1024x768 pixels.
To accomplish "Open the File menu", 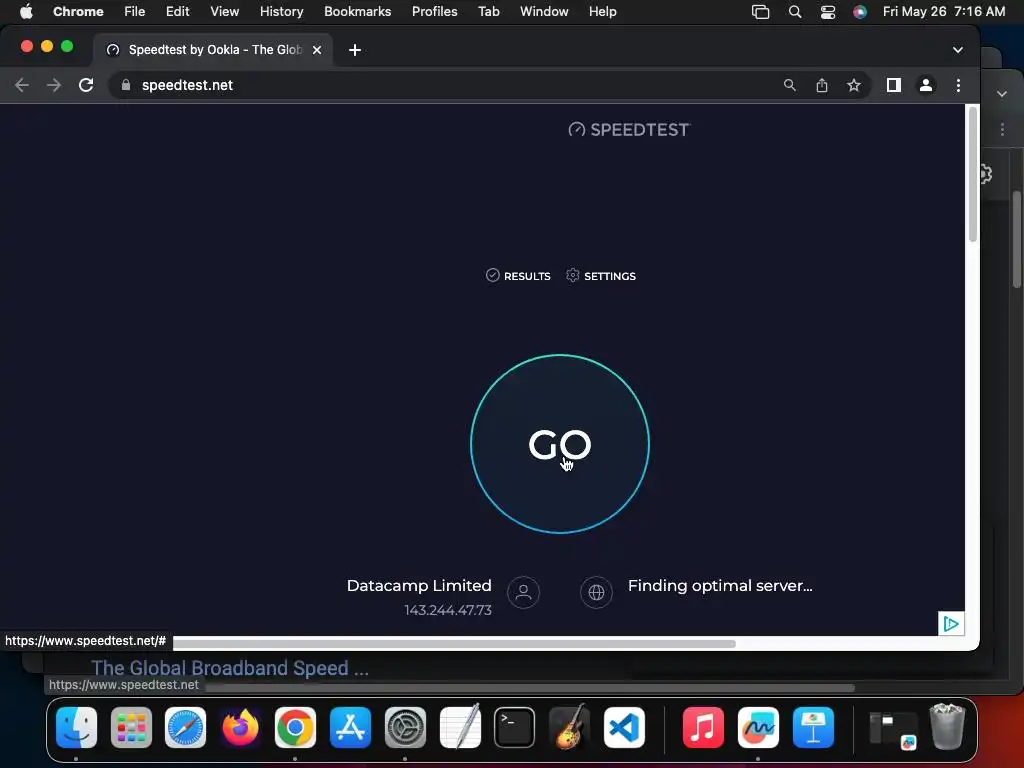I will coord(135,11).
